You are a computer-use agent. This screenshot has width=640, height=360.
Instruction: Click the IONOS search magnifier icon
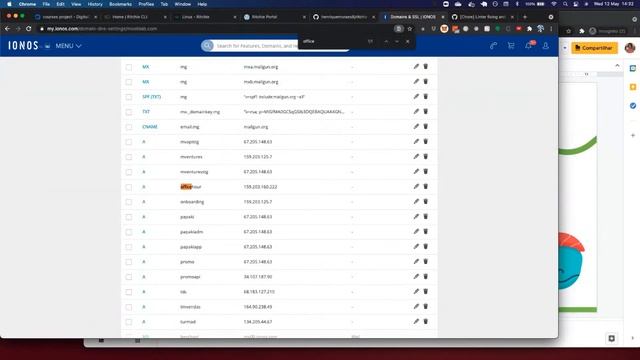pos(207,45)
